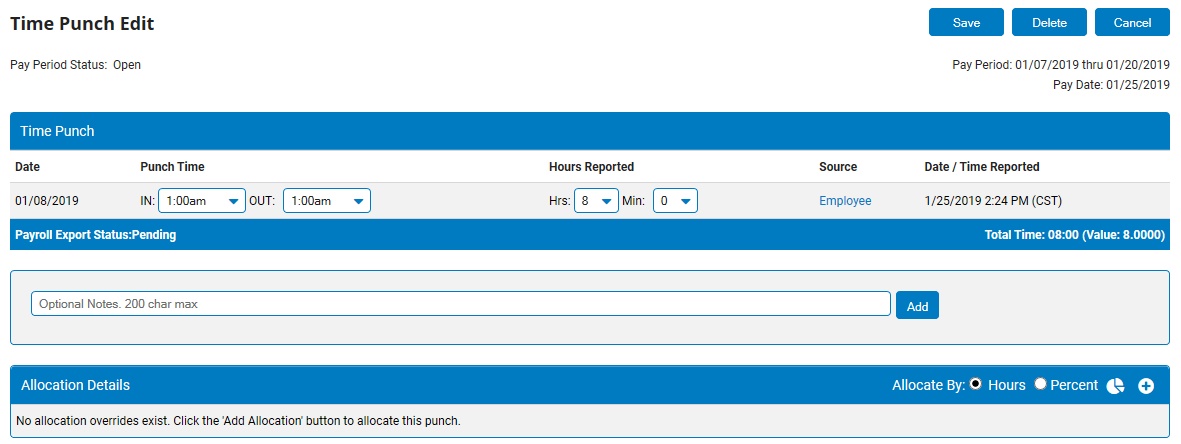
Task: Click the pie chart allocation icon
Action: (1116, 386)
